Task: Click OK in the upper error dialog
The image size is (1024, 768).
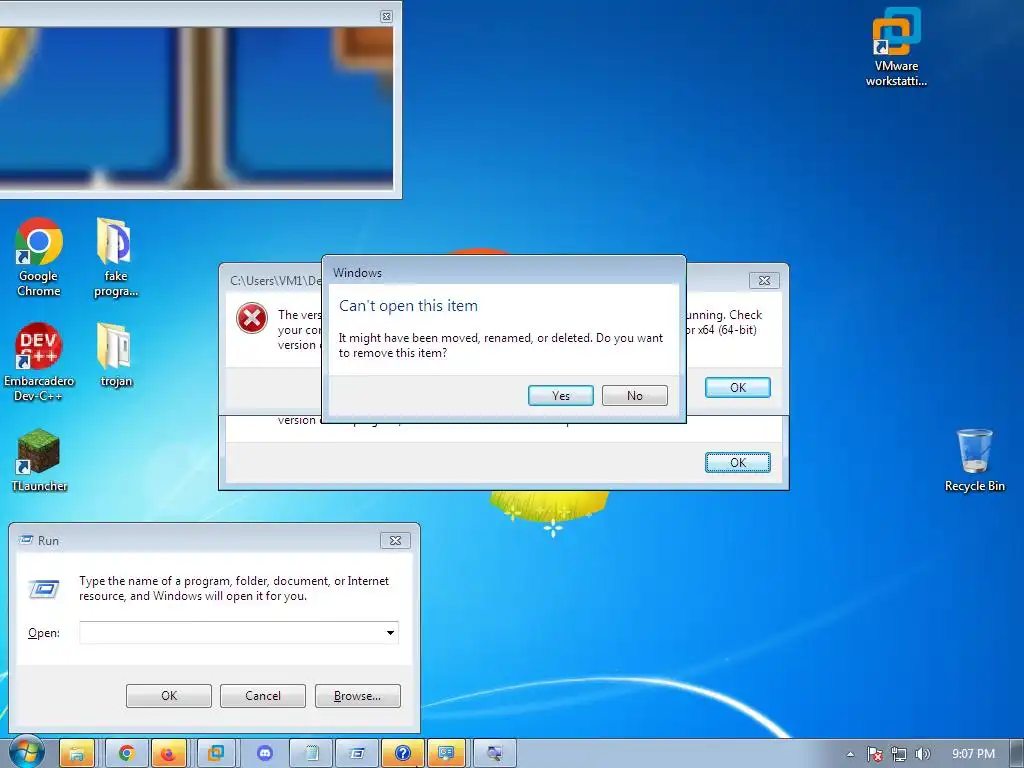Action: [x=737, y=387]
